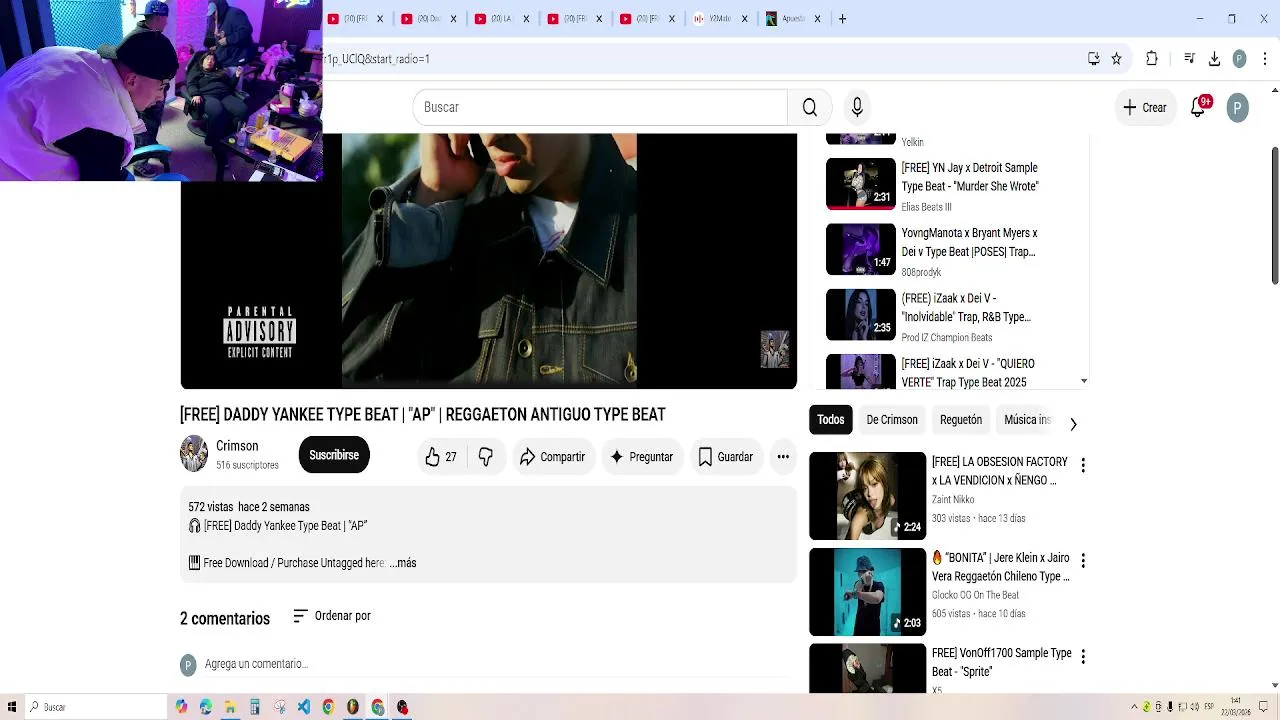The height and width of the screenshot is (720, 1280).
Task: Show more filter chips with right chevron
Action: (1073, 424)
